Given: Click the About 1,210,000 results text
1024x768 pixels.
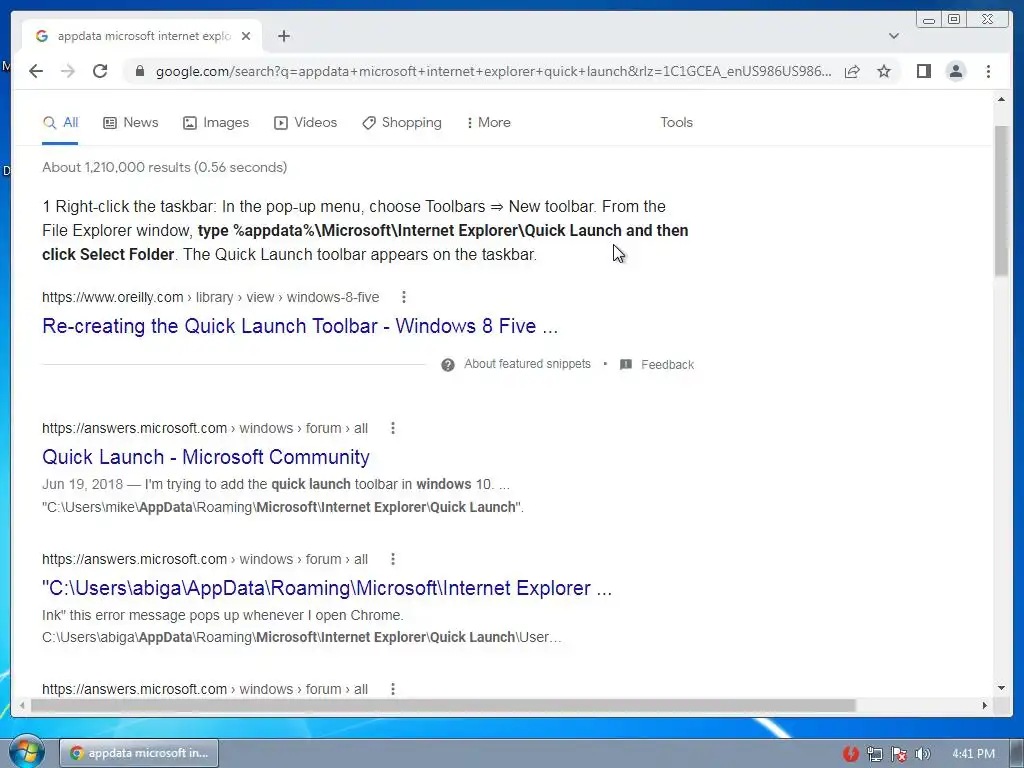Looking at the screenshot, I should point(165,167).
